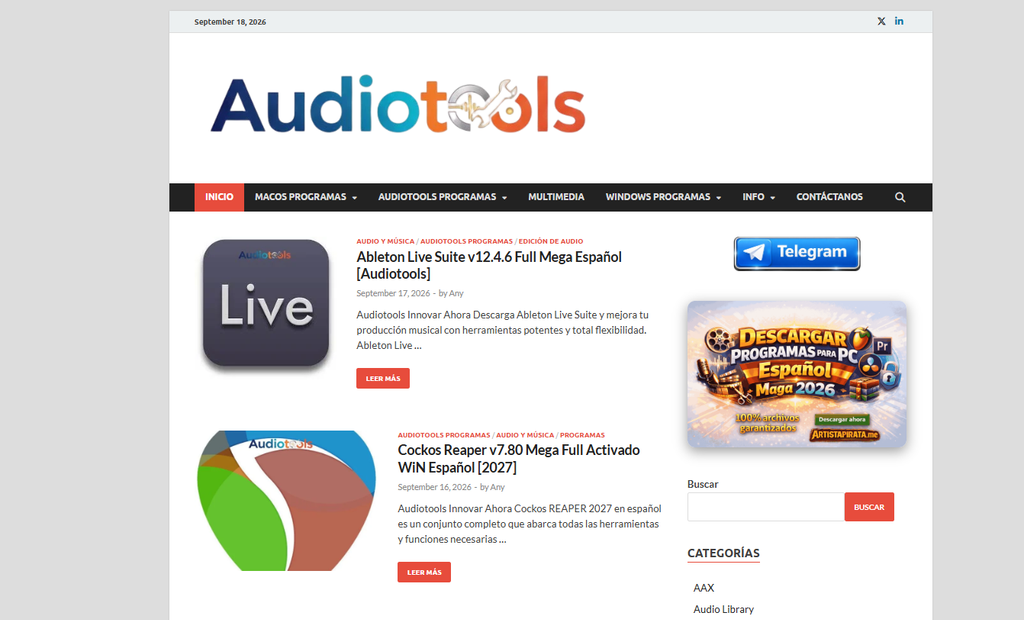Click the red BUSCAR button
Image resolution: width=1024 pixels, height=620 pixels.
[x=869, y=507]
